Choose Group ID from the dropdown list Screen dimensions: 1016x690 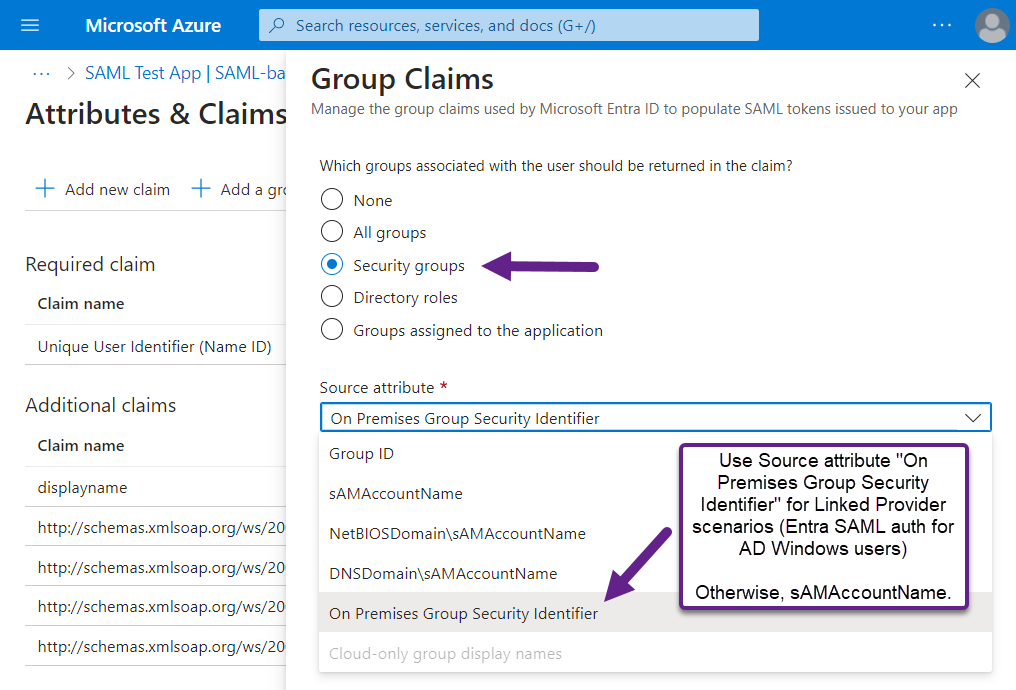click(x=655, y=454)
